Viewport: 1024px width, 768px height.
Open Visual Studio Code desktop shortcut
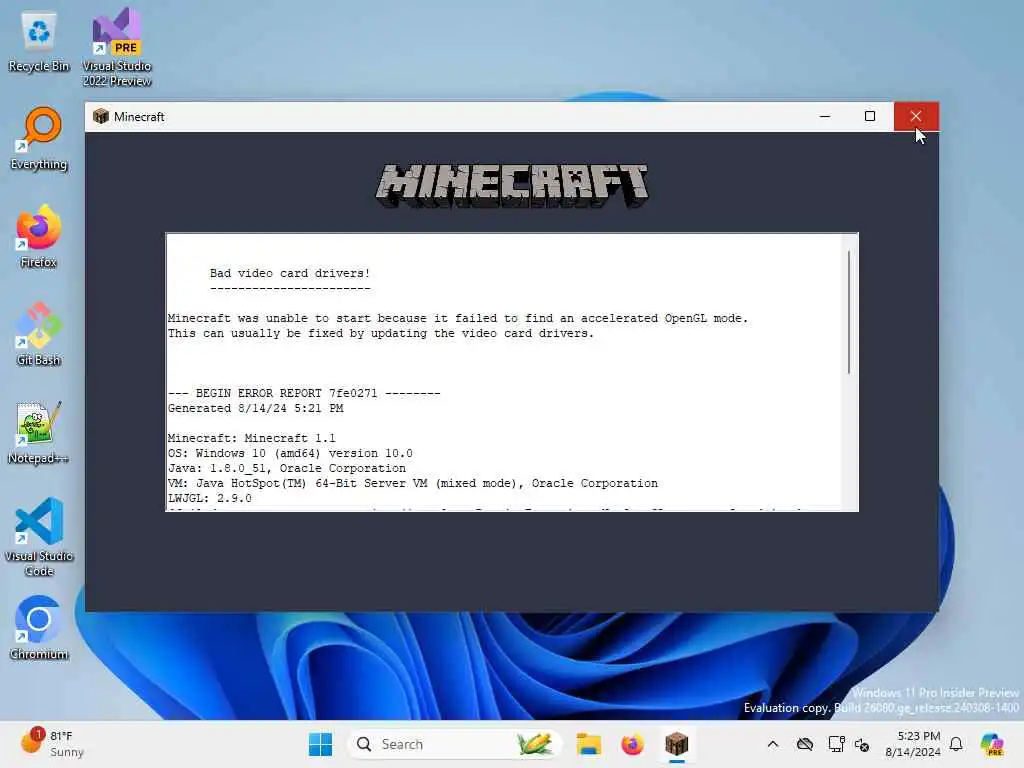pyautogui.click(x=39, y=537)
